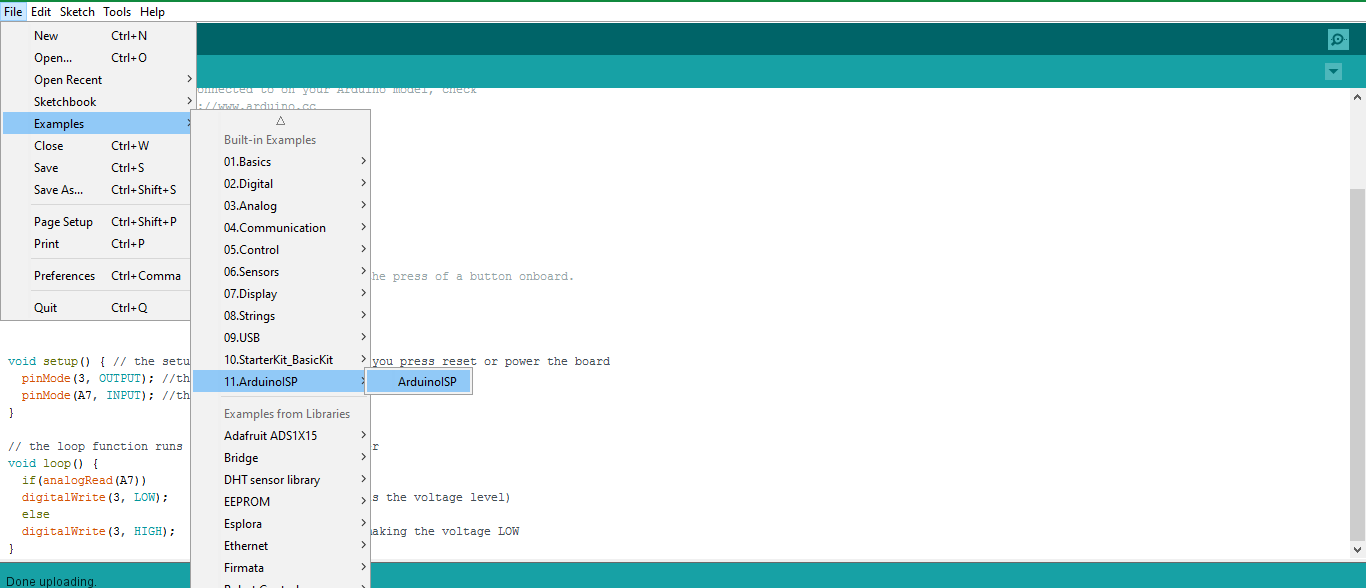Image resolution: width=1366 pixels, height=588 pixels.
Task: Open the ArduinoISP example sketch
Action: point(418,382)
